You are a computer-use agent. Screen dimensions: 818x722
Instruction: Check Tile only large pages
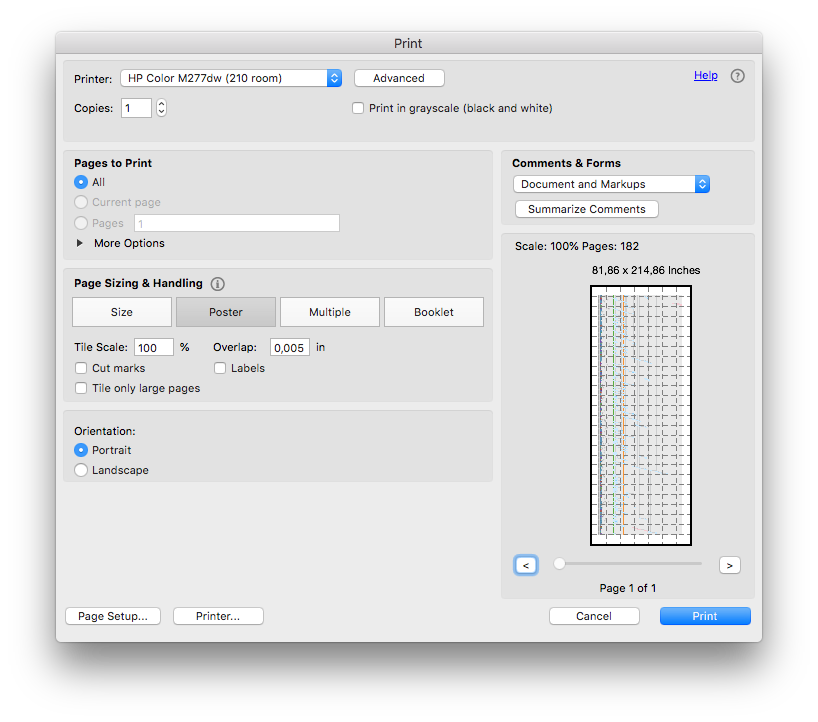81,388
